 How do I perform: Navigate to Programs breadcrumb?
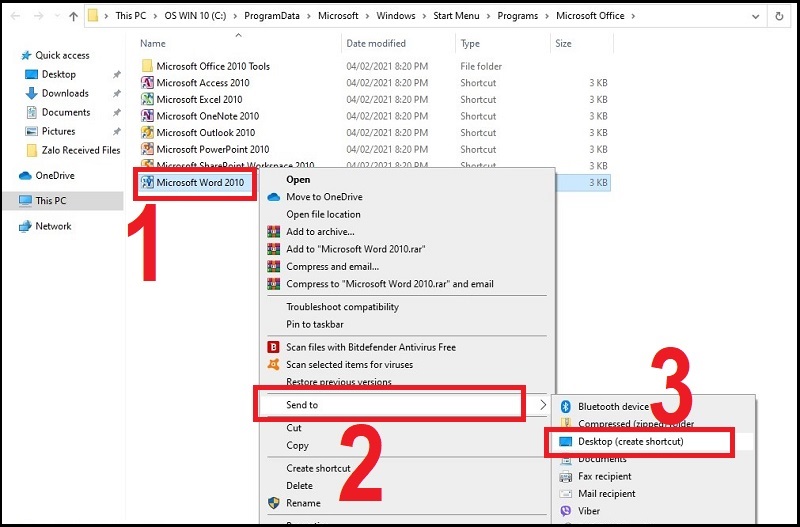(517, 16)
